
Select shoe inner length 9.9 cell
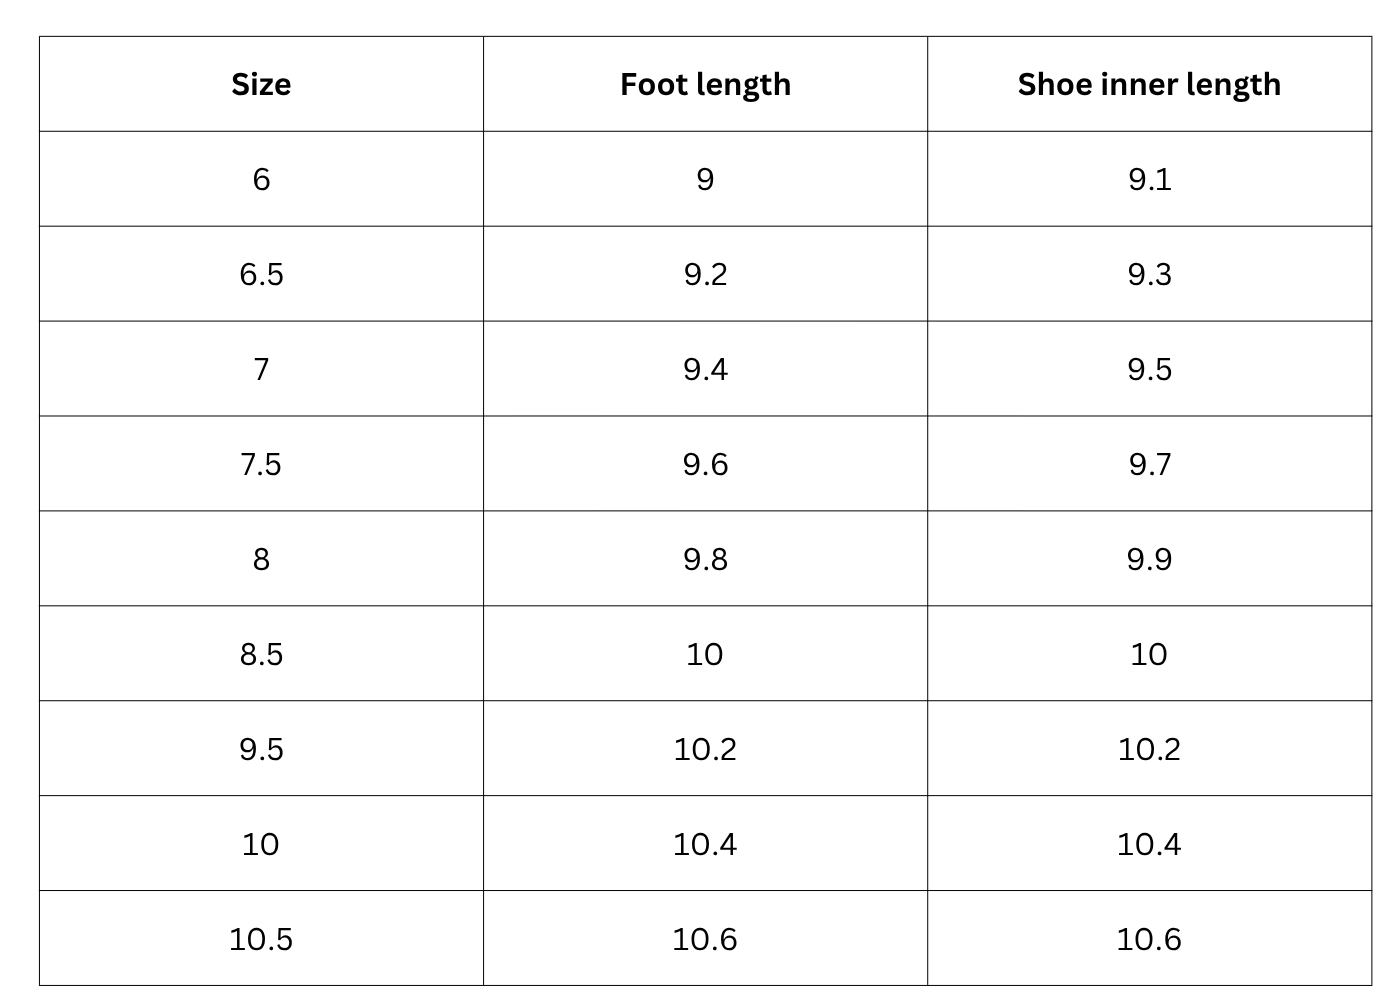[1149, 559]
